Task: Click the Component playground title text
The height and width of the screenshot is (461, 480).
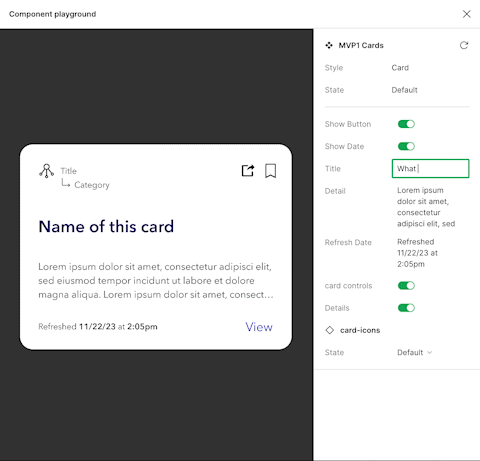Action: click(53, 14)
